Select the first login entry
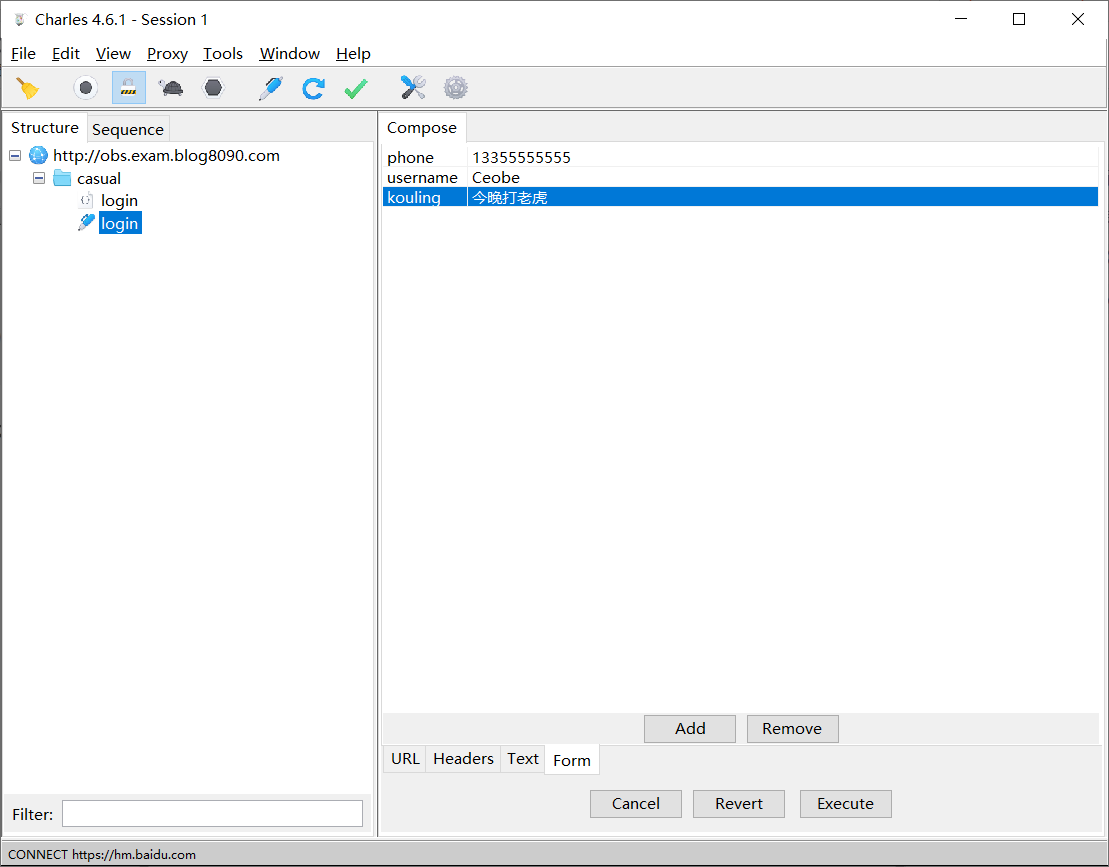Screen dimensions: 1109x867 click(119, 201)
